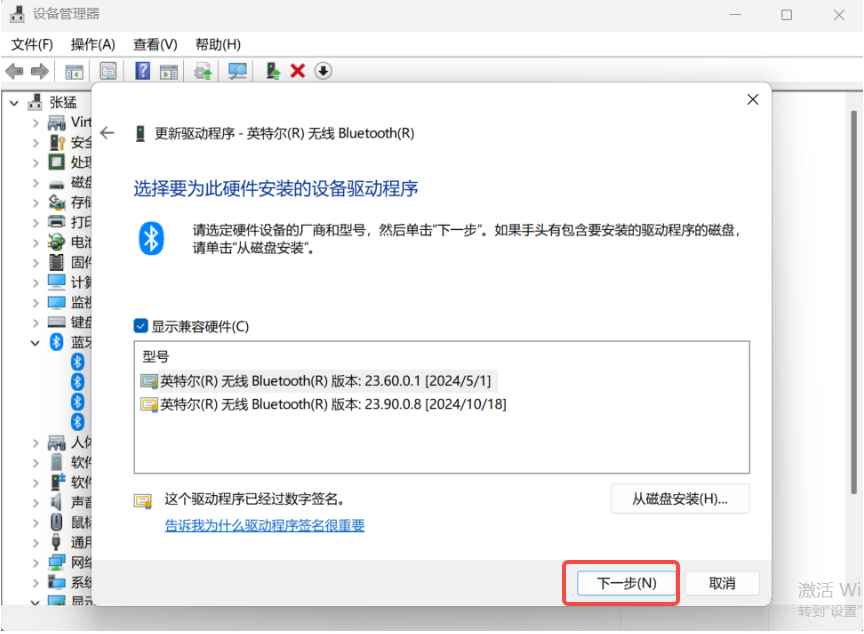The image size is (864, 634).
Task: Click the down-arrow circle toolbar icon
Action: (323, 71)
